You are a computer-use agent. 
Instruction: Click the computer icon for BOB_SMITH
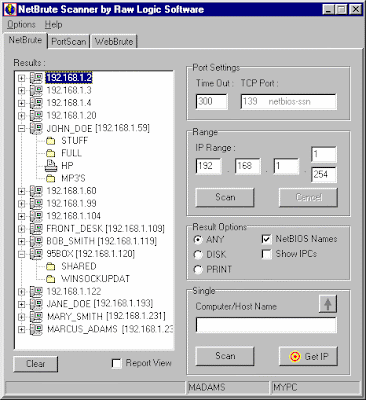coord(36,241)
